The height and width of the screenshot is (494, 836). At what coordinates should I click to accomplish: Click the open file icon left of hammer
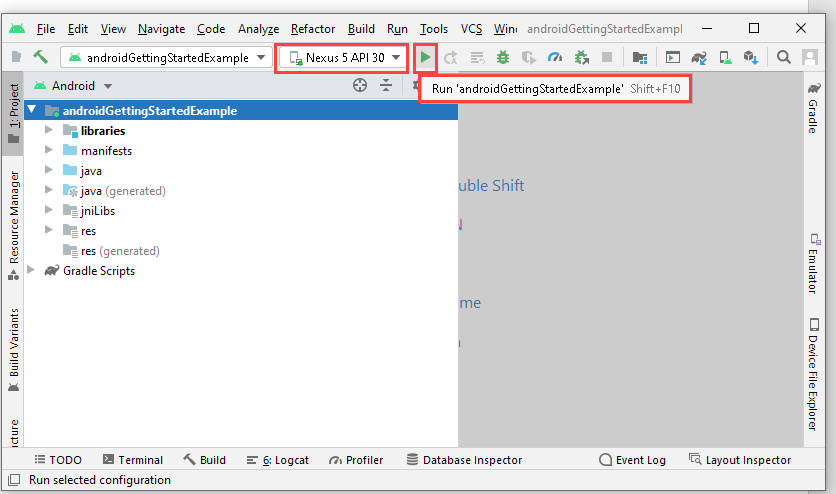click(17, 57)
